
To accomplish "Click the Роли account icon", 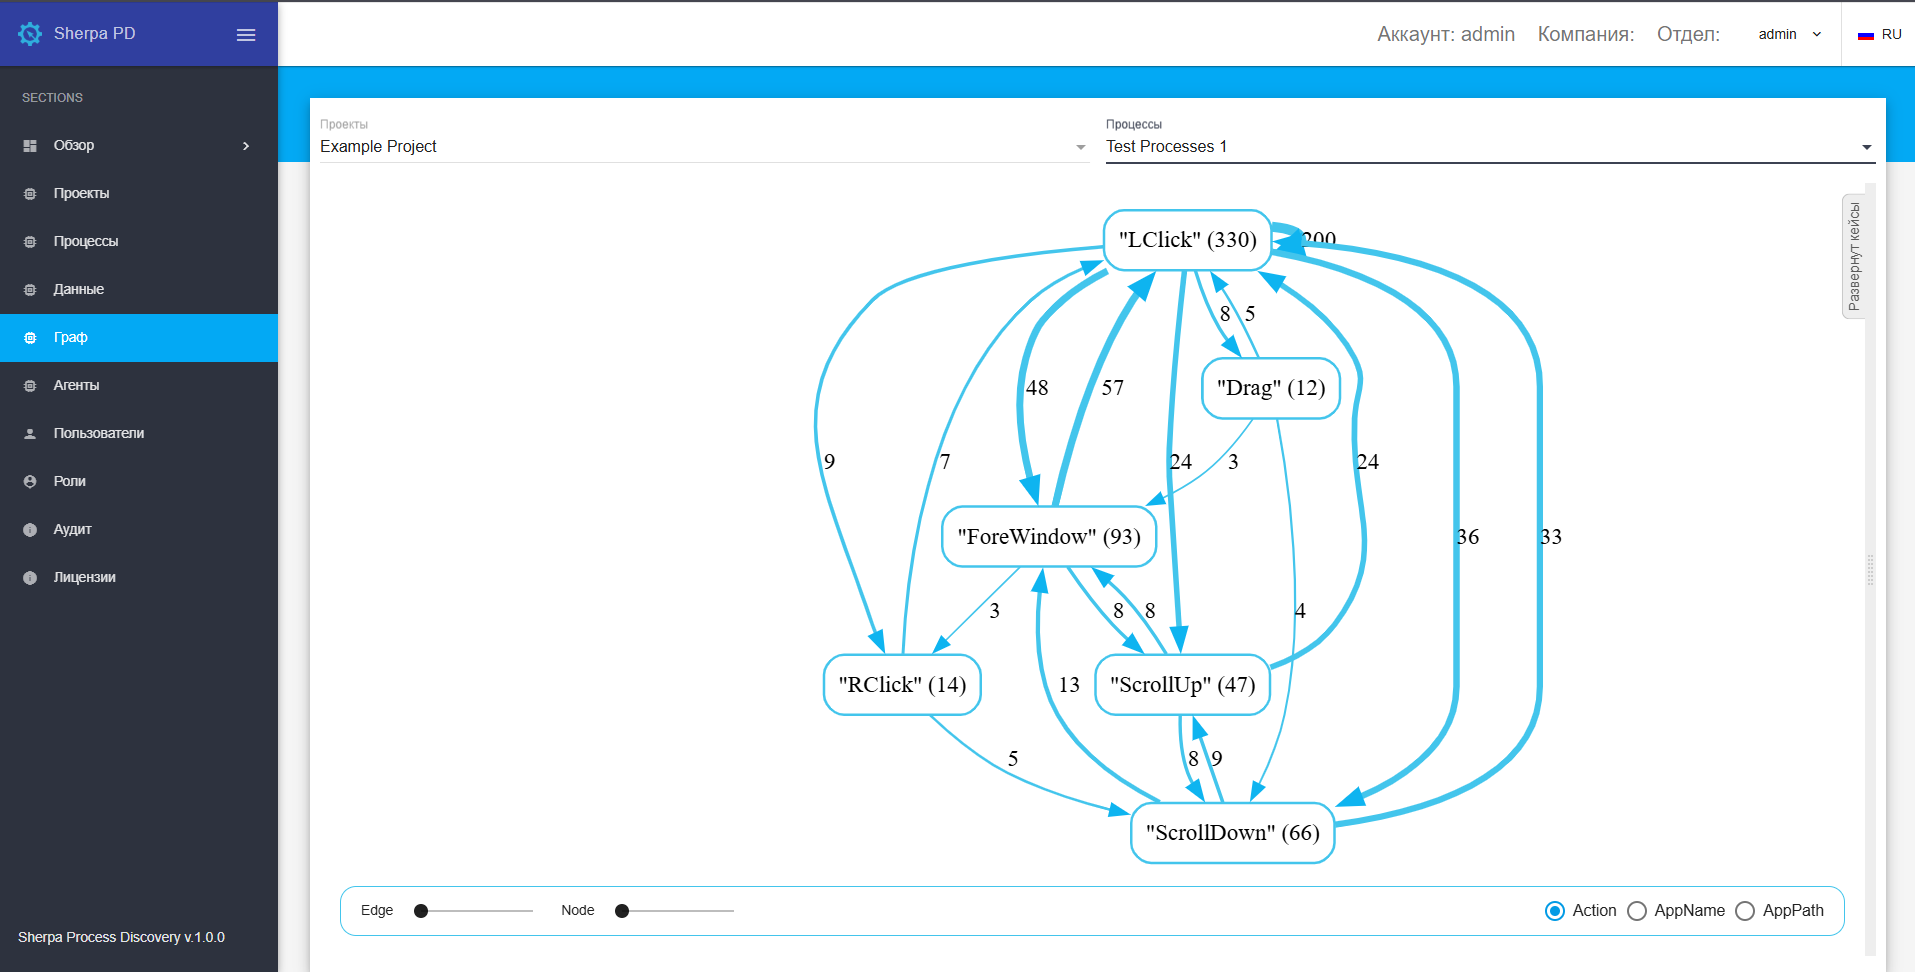I will point(30,482).
